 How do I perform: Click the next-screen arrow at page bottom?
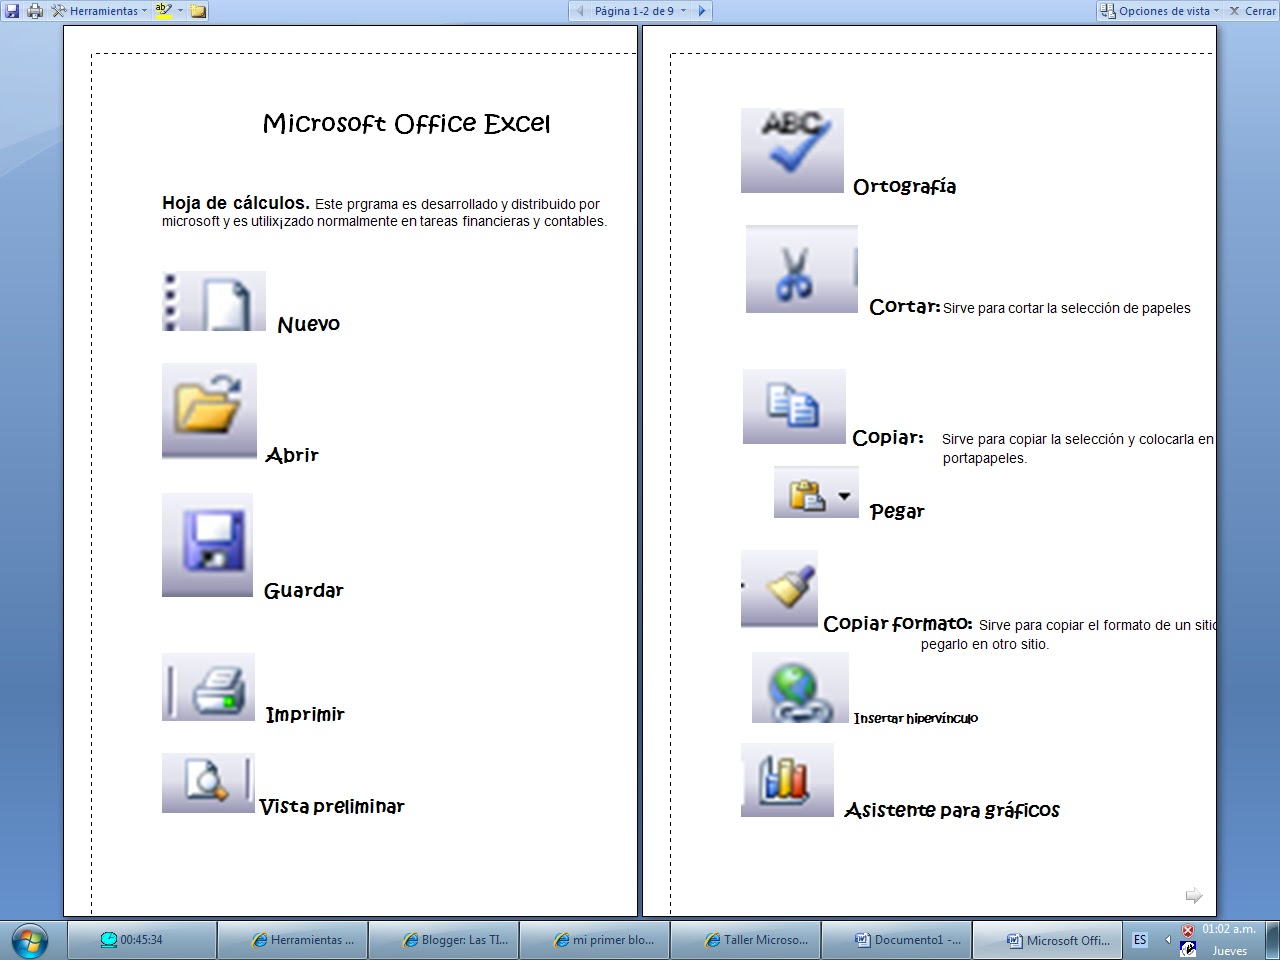[x=1193, y=895]
